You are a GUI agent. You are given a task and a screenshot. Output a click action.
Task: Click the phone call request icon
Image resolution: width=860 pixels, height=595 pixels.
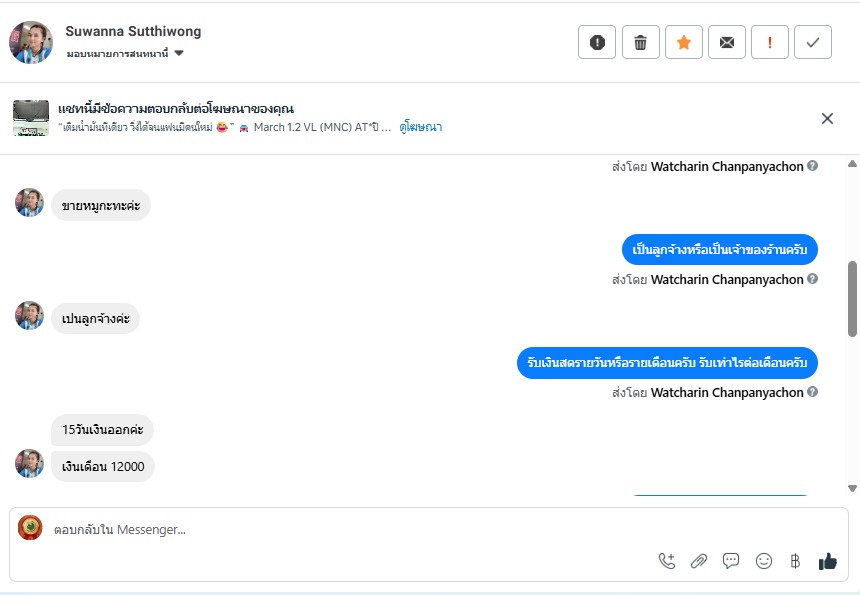click(x=667, y=561)
